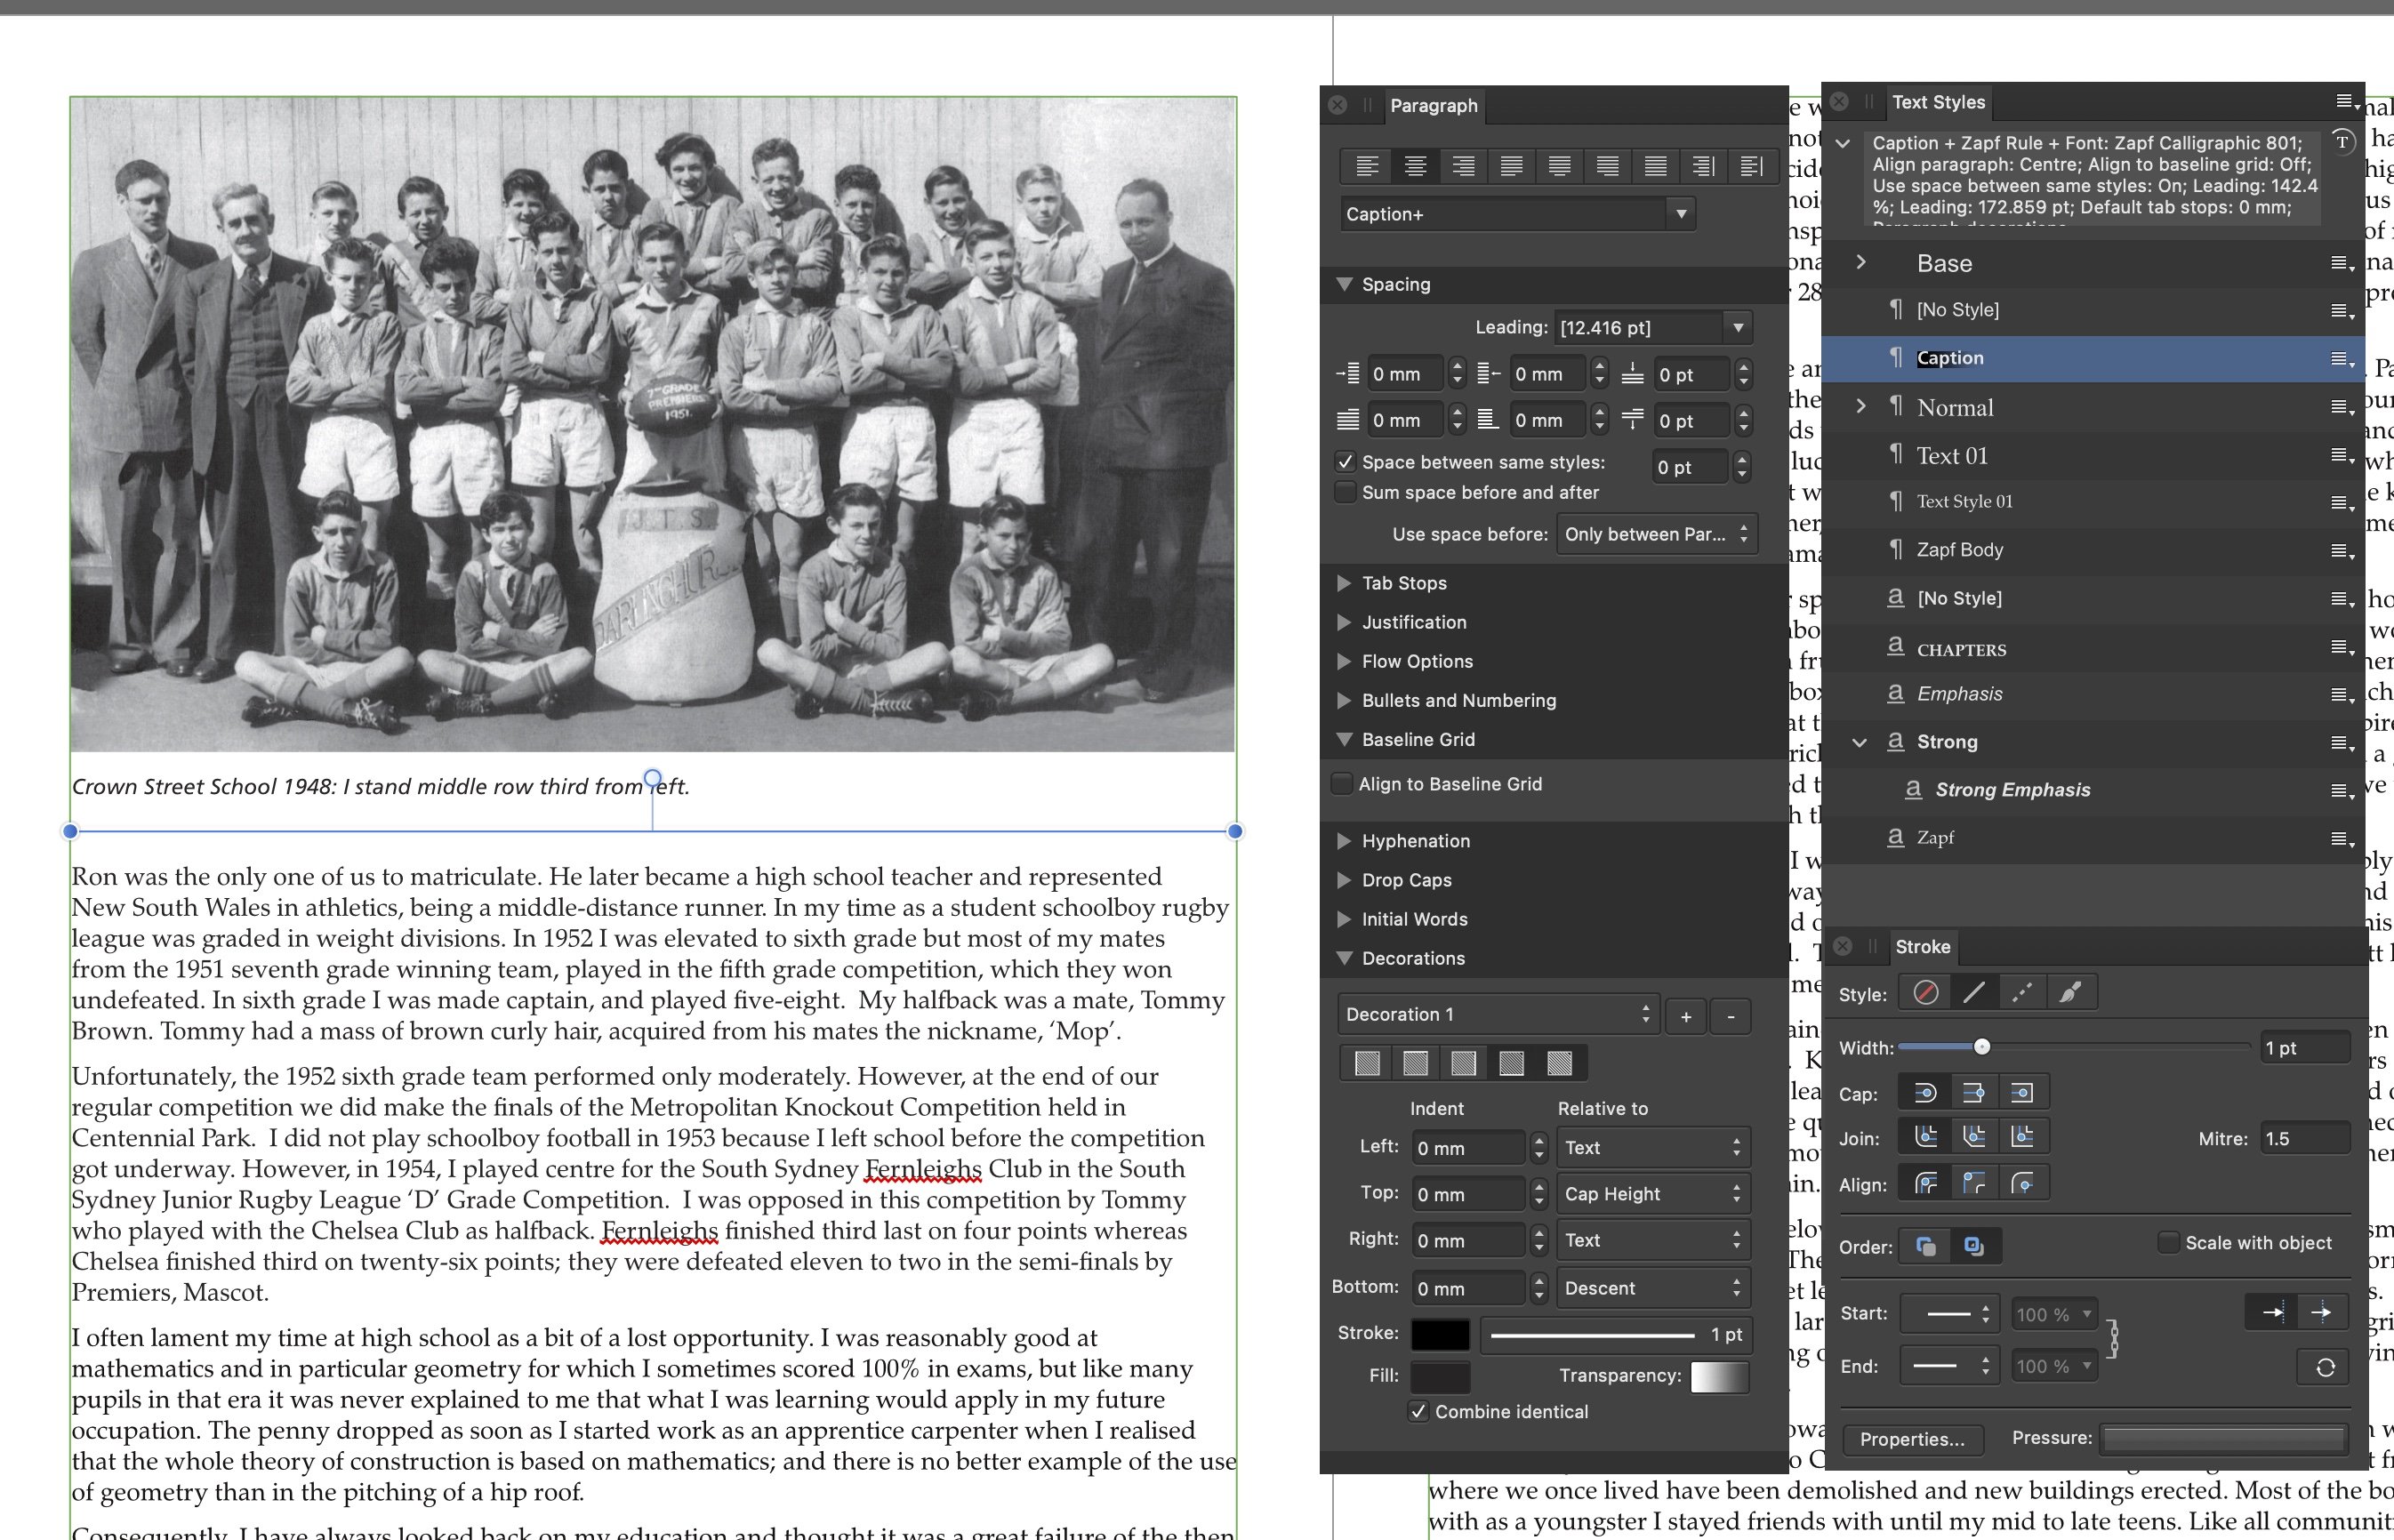Image resolution: width=2394 pixels, height=1540 pixels.
Task: Set stroke style to Texture brush
Action: (x=2070, y=992)
